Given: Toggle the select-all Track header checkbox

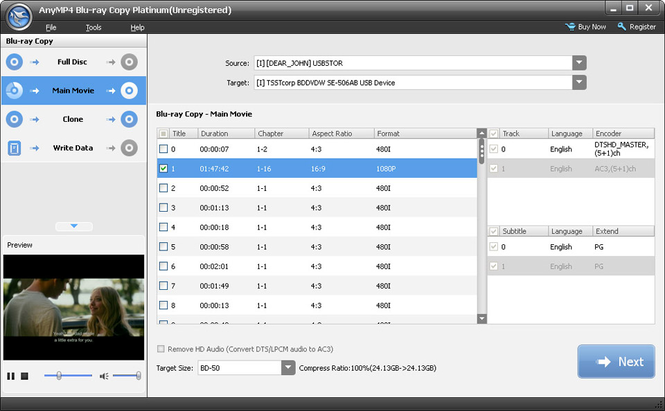Looking at the screenshot, I should coord(493,134).
